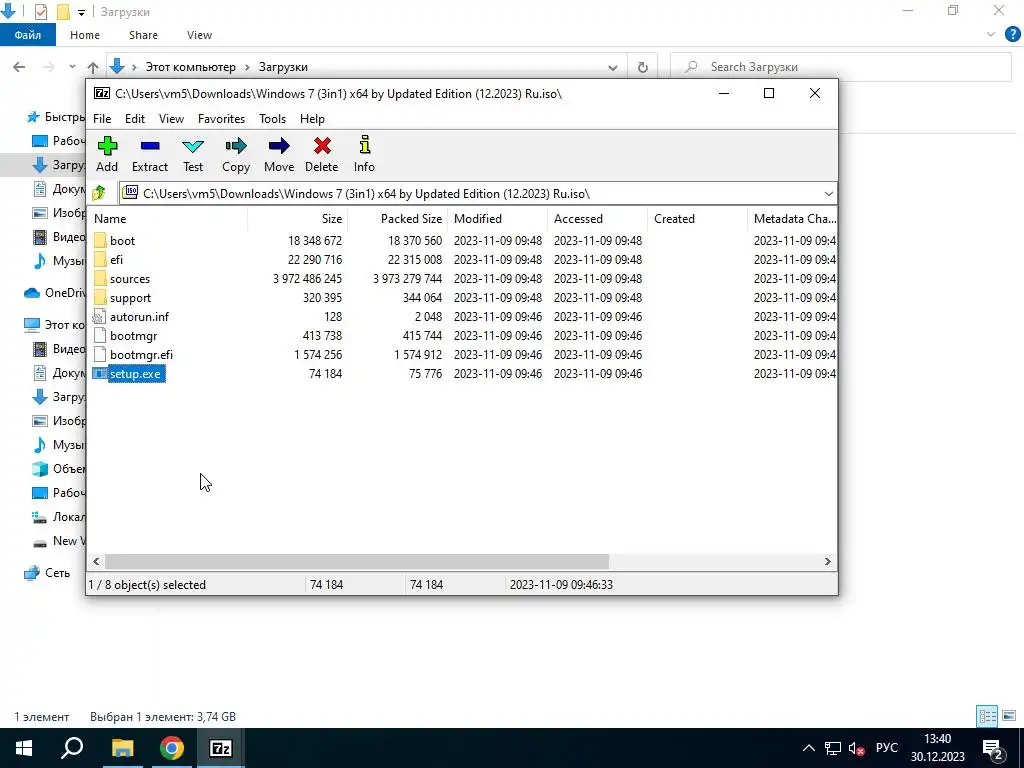The image size is (1024, 768).
Task: Sort by the Packed Size column
Action: coord(397,219)
